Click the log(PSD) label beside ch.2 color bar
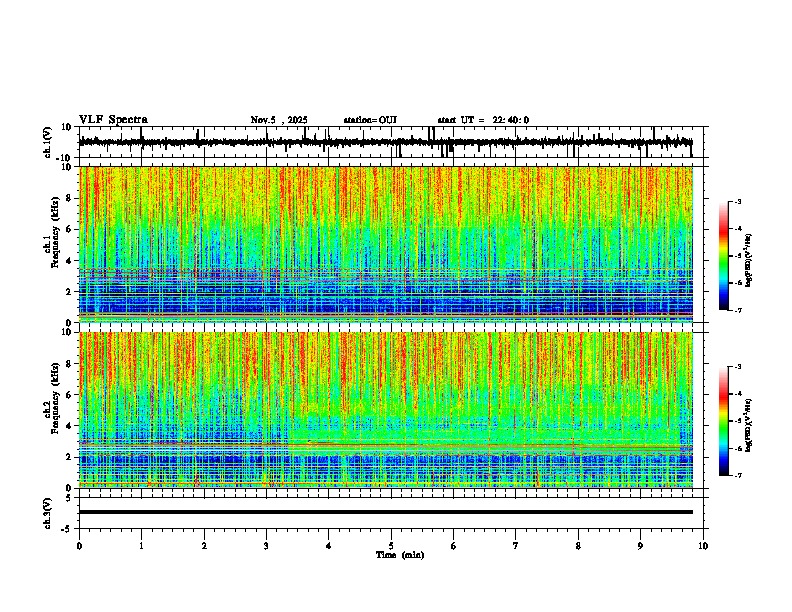The width and height of the screenshot is (792, 612). [749, 425]
